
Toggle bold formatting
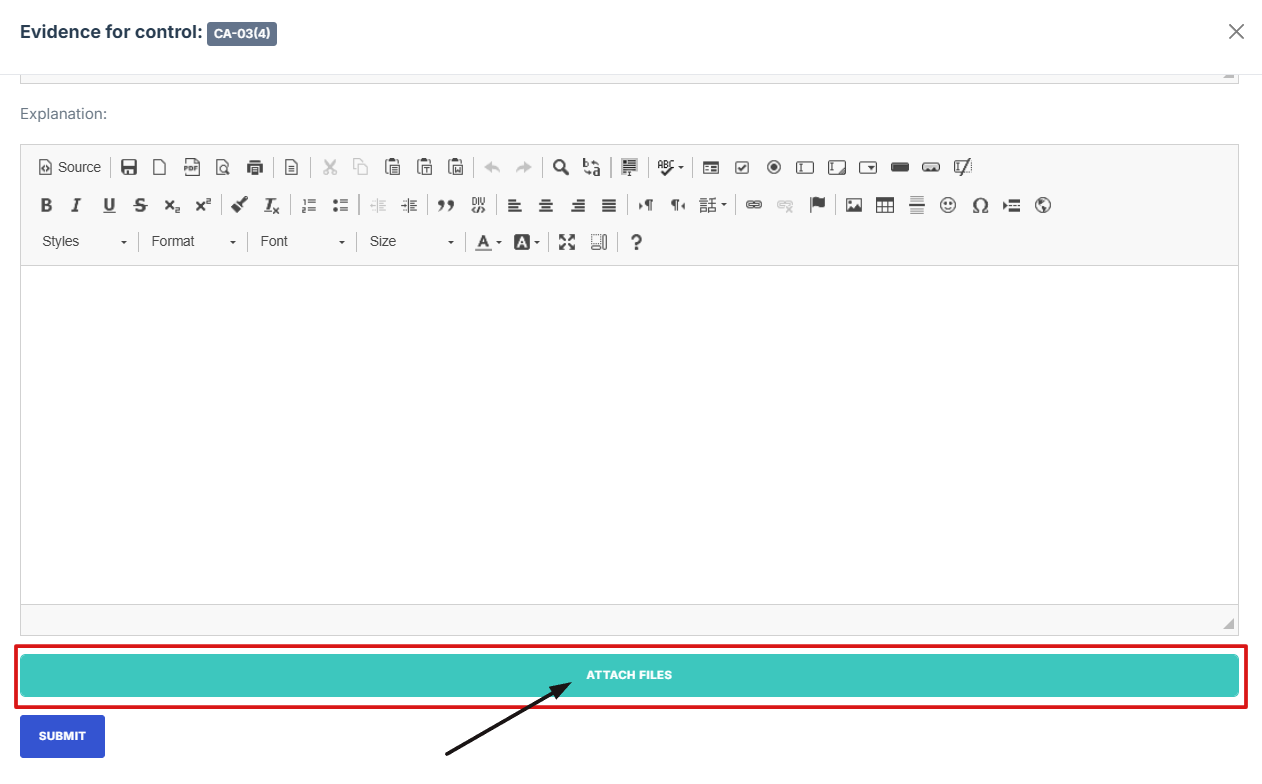pyautogui.click(x=46, y=205)
